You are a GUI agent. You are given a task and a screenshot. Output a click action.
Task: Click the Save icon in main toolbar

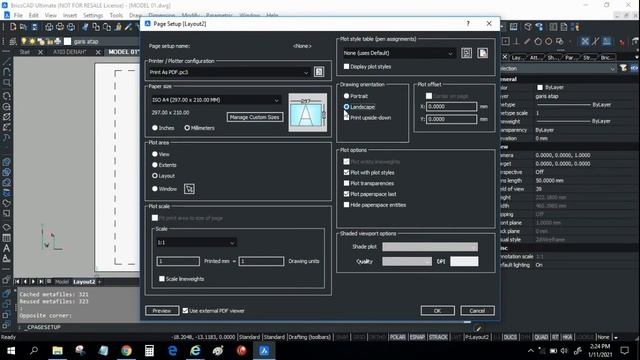tap(35, 27)
